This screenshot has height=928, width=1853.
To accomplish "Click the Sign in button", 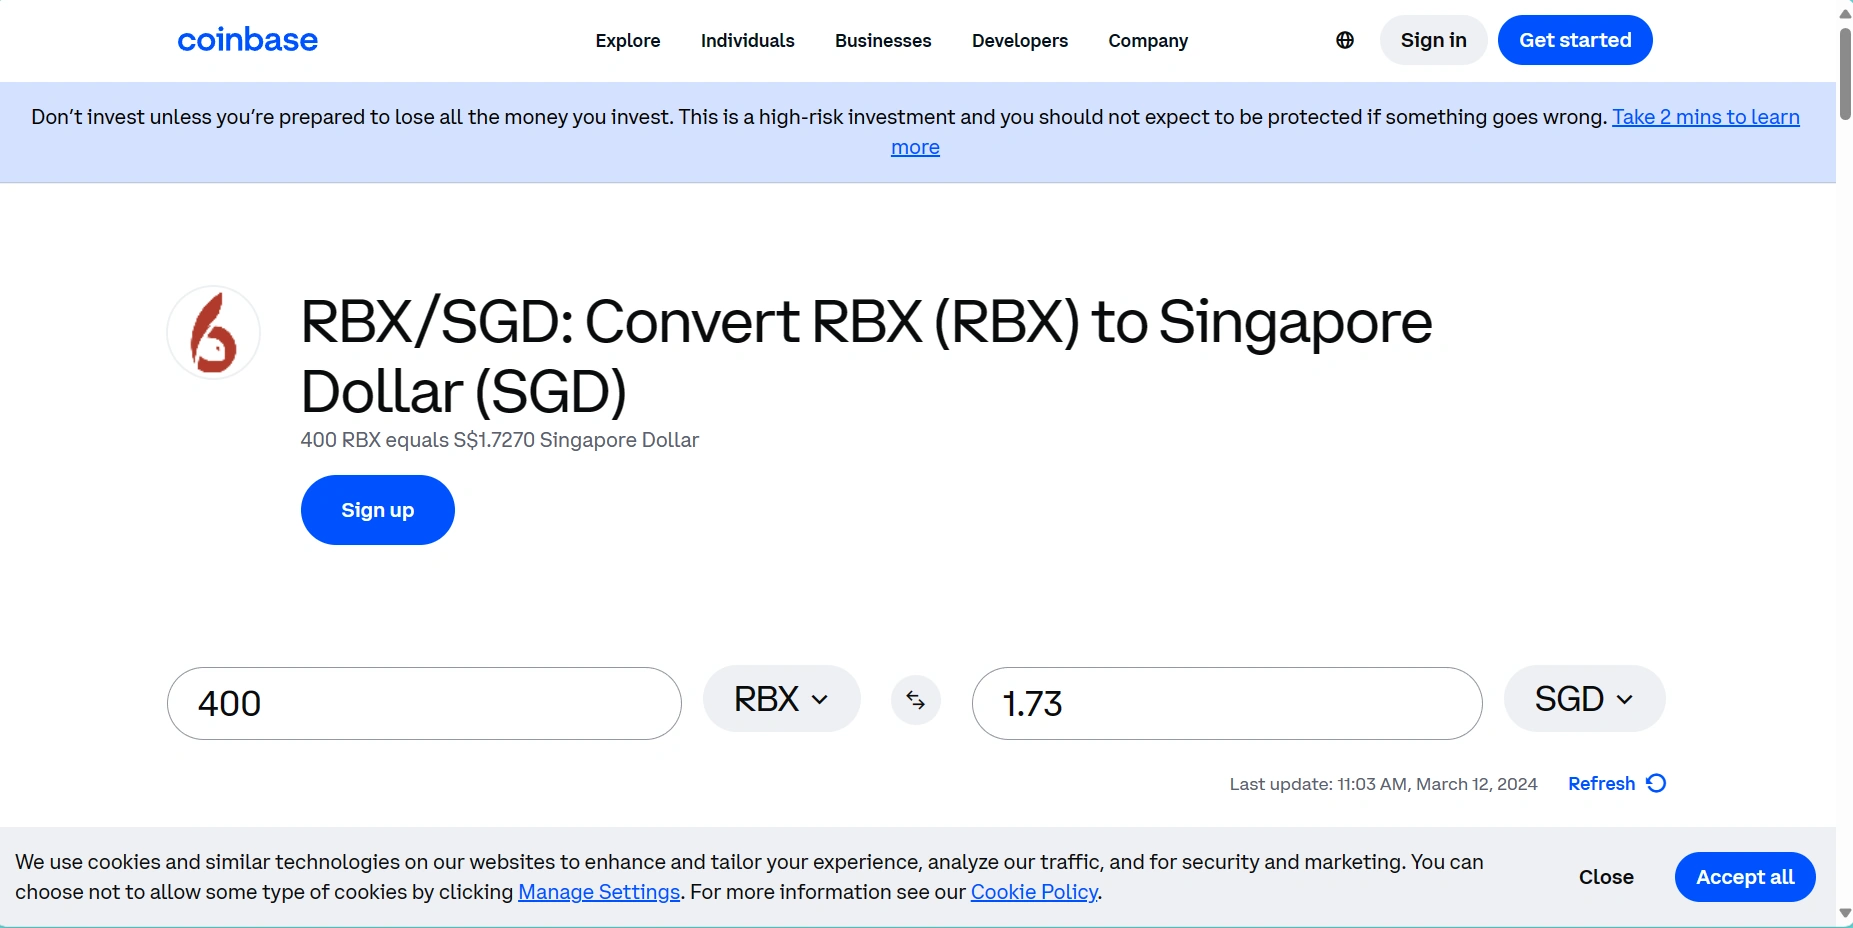I will 1433,40.
